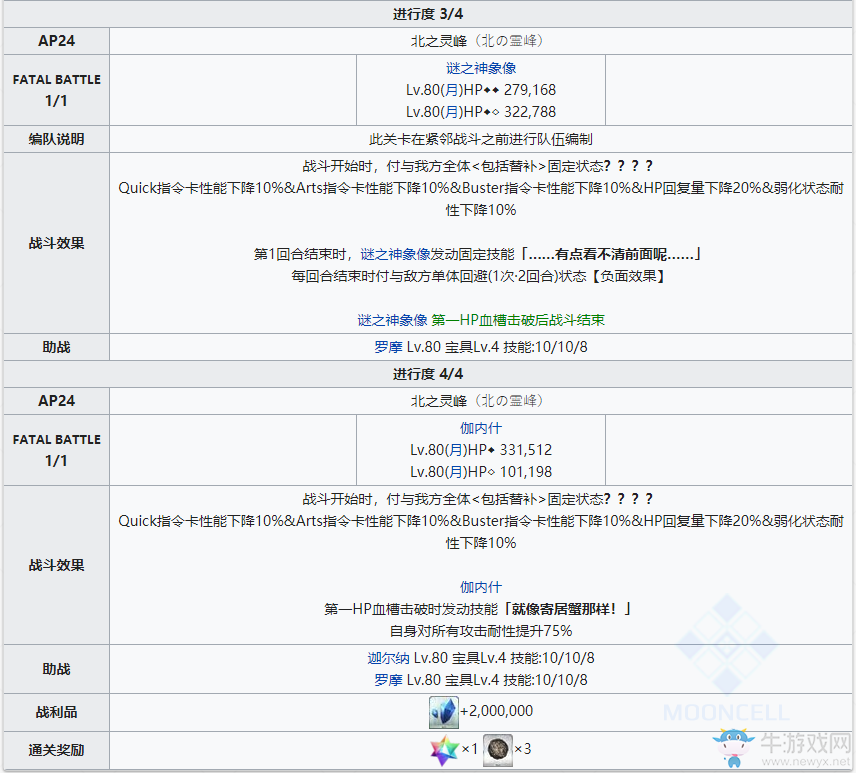Viewport: 856px width, 773px height.
Task: Select the 进行度 3/4 header
Action: [x=428, y=14]
